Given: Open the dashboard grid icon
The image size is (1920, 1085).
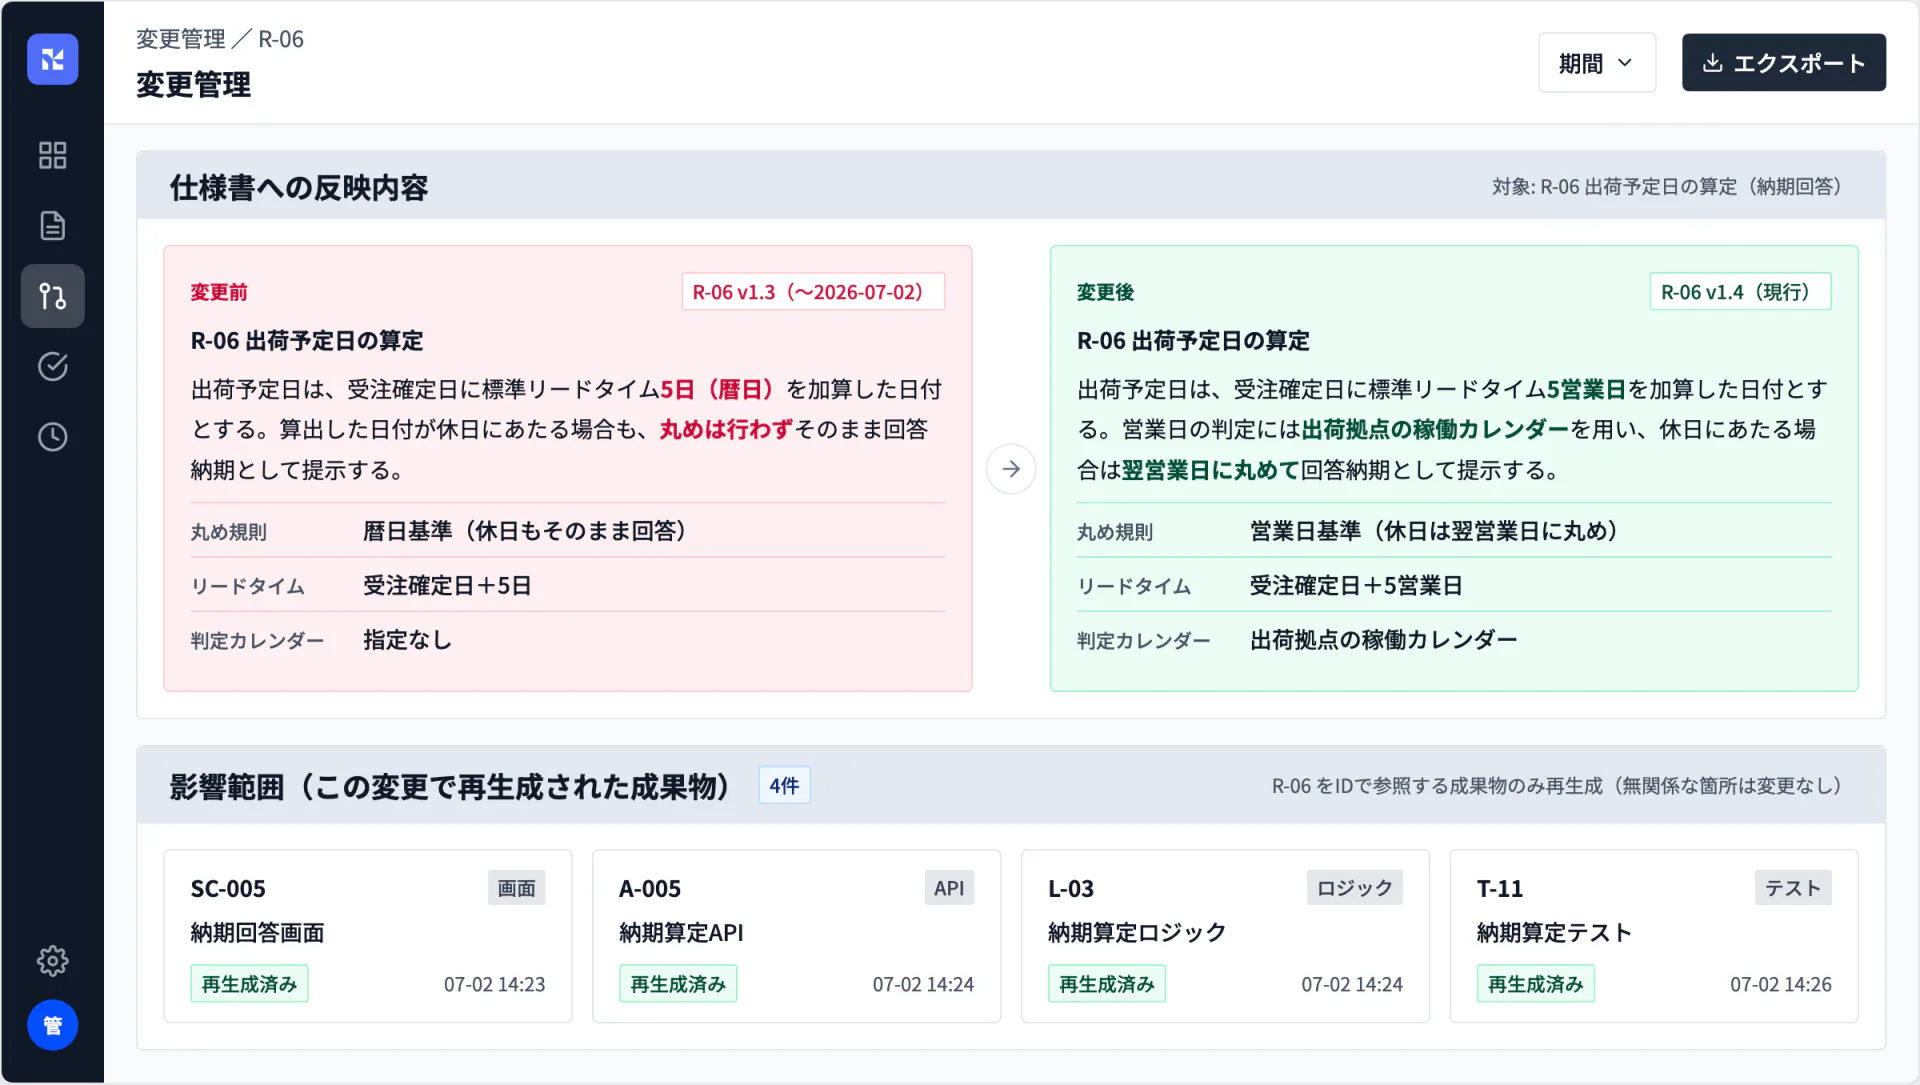Looking at the screenshot, I should [x=52, y=155].
